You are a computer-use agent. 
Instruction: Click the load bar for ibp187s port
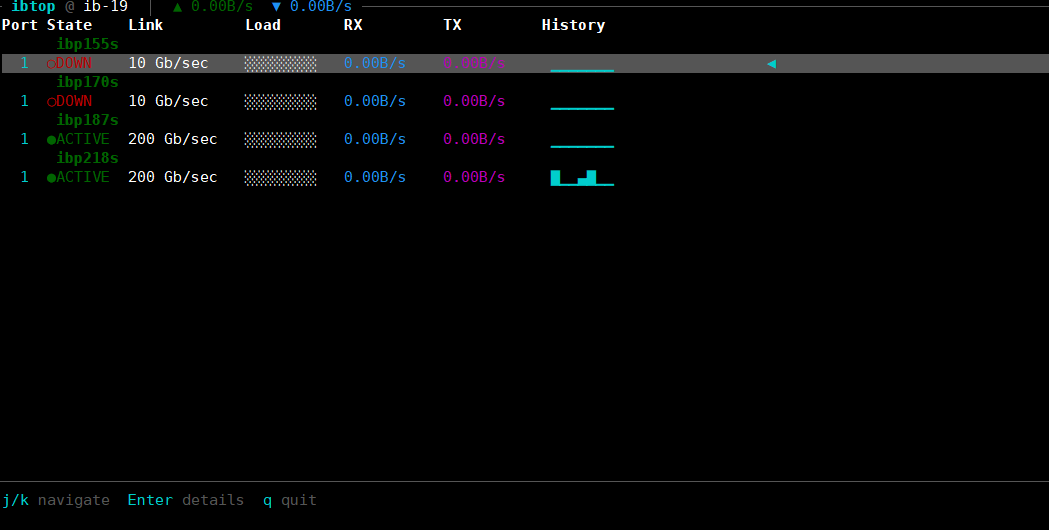[280, 140]
